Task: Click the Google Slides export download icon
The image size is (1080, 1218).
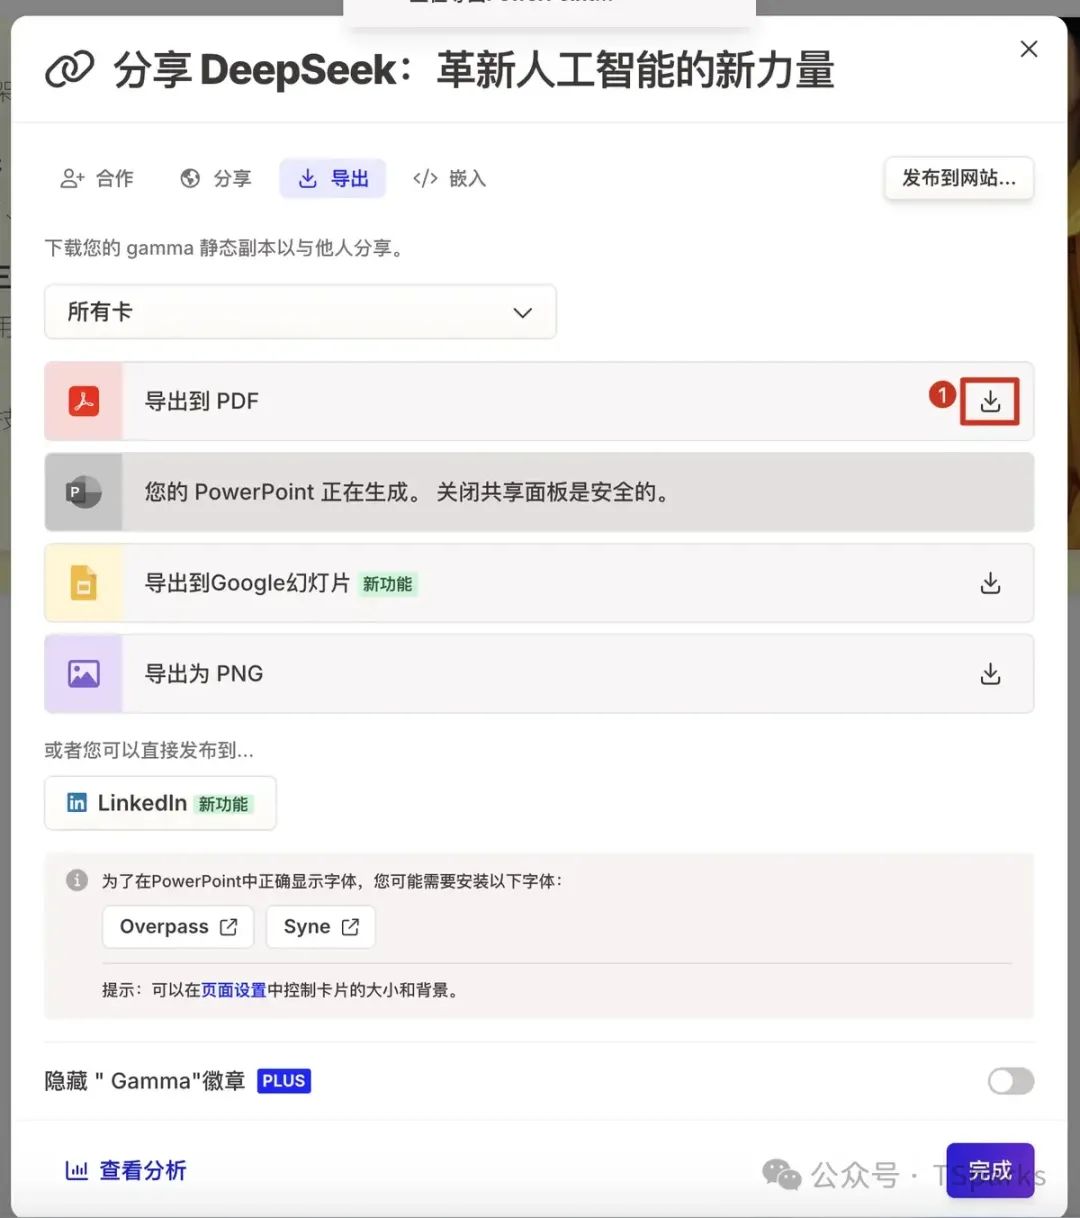Action: tap(990, 583)
